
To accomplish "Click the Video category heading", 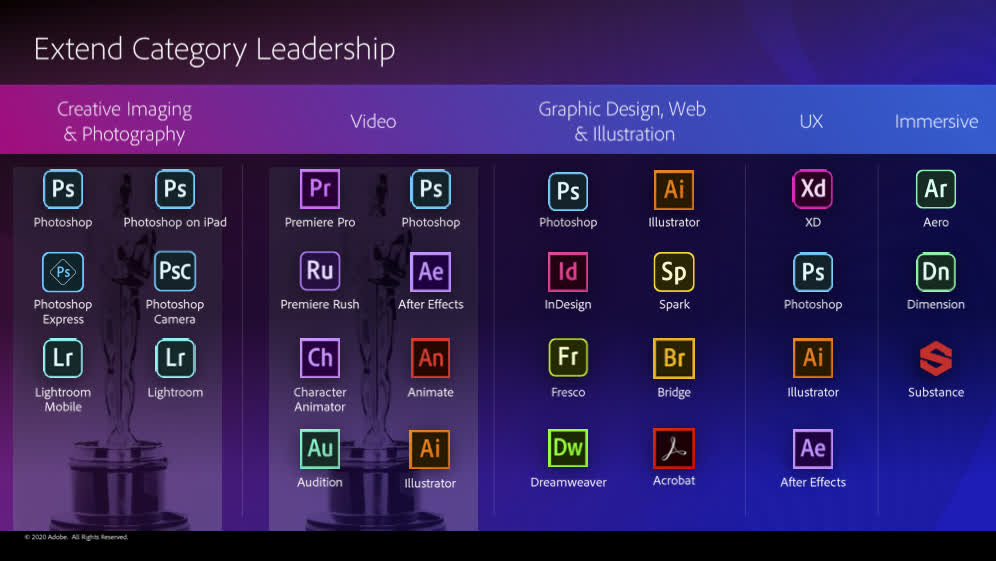I will coord(374,121).
